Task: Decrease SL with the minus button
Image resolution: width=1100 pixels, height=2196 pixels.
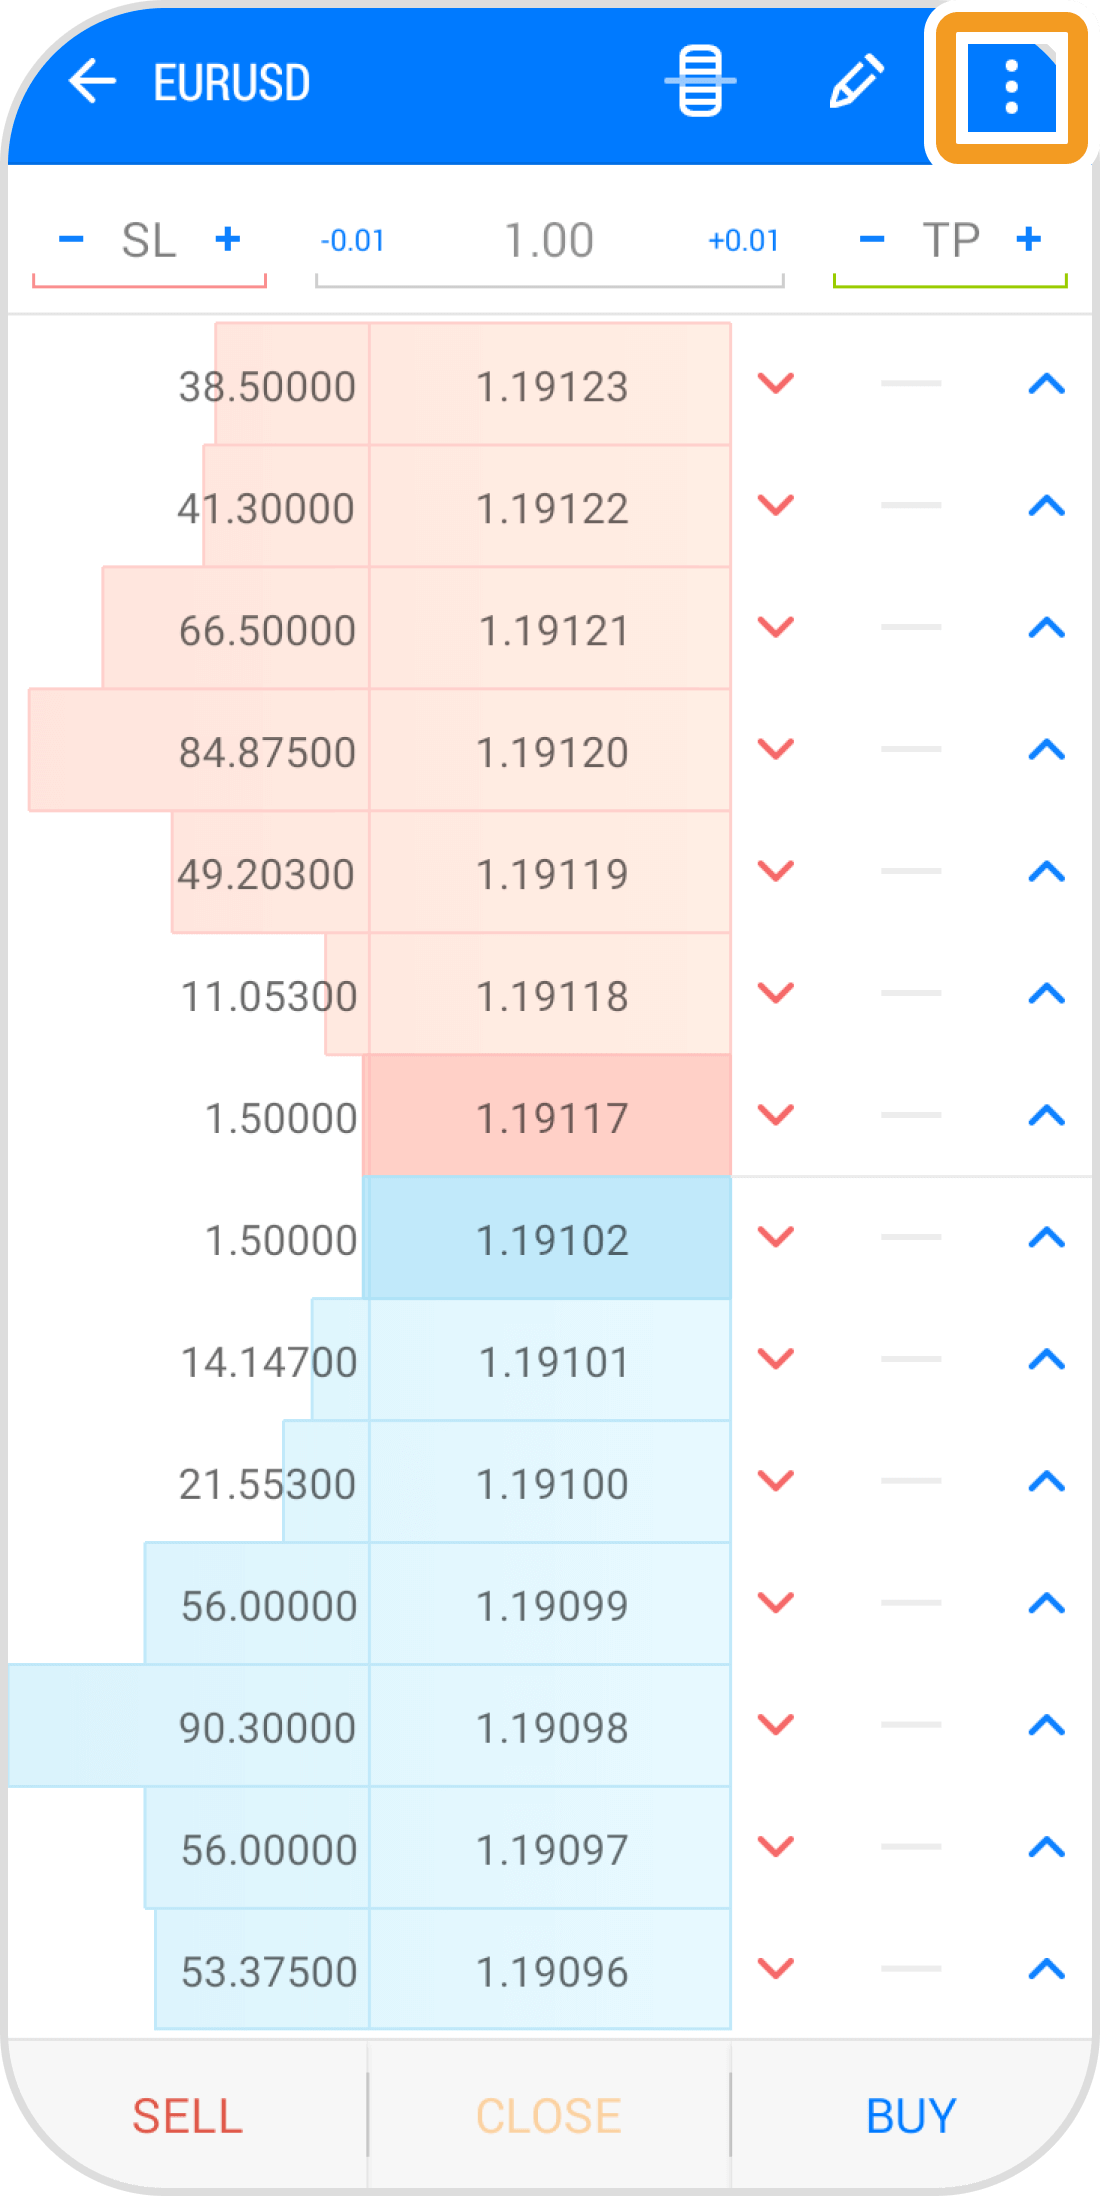Action: 71,239
